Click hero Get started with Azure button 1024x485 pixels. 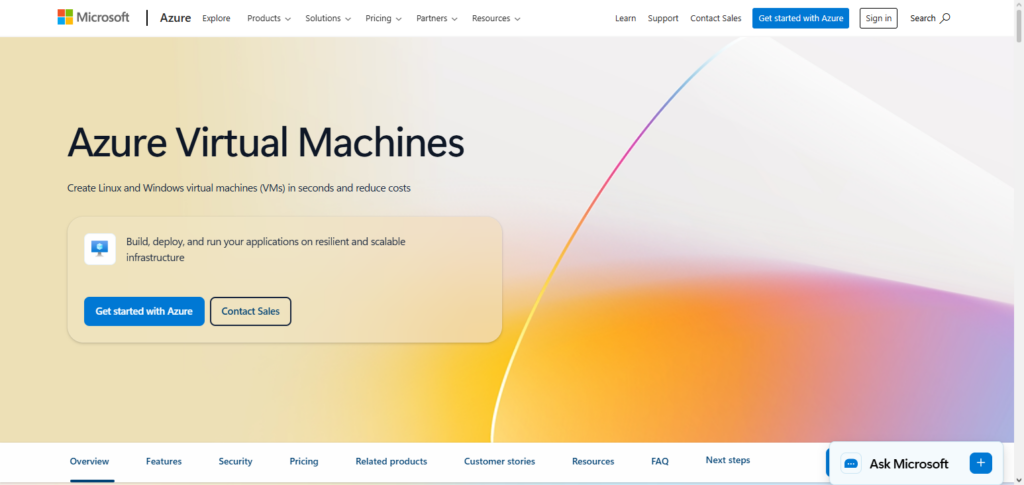144,311
